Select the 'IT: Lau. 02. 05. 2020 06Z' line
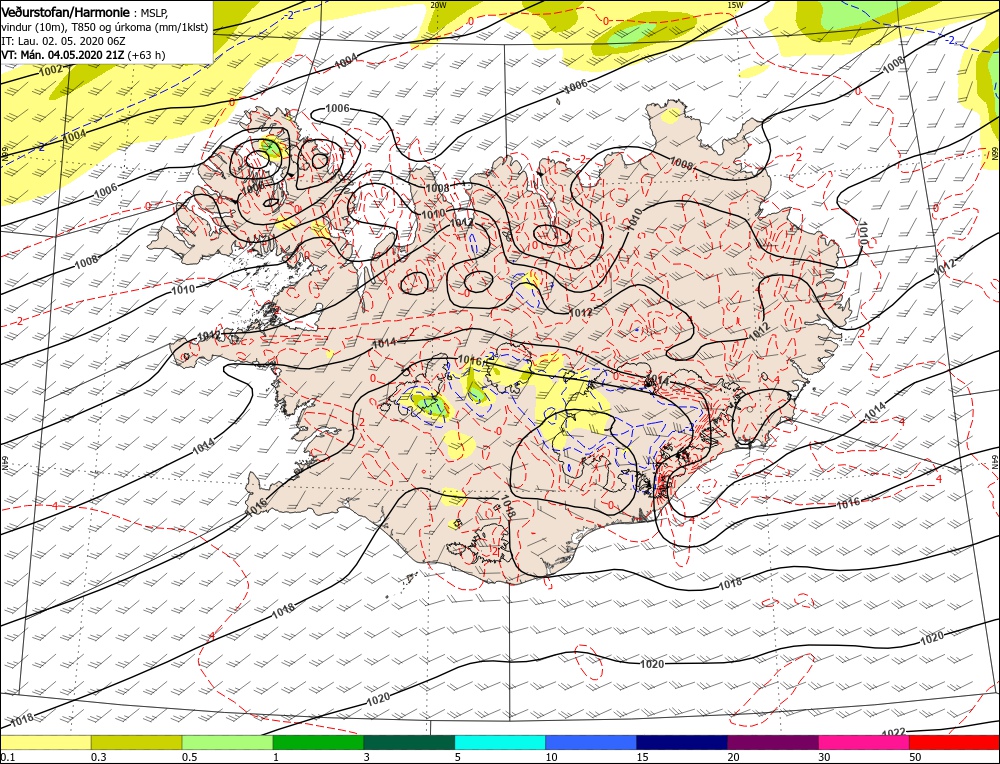This screenshot has width=1000, height=764. click(x=63, y=41)
